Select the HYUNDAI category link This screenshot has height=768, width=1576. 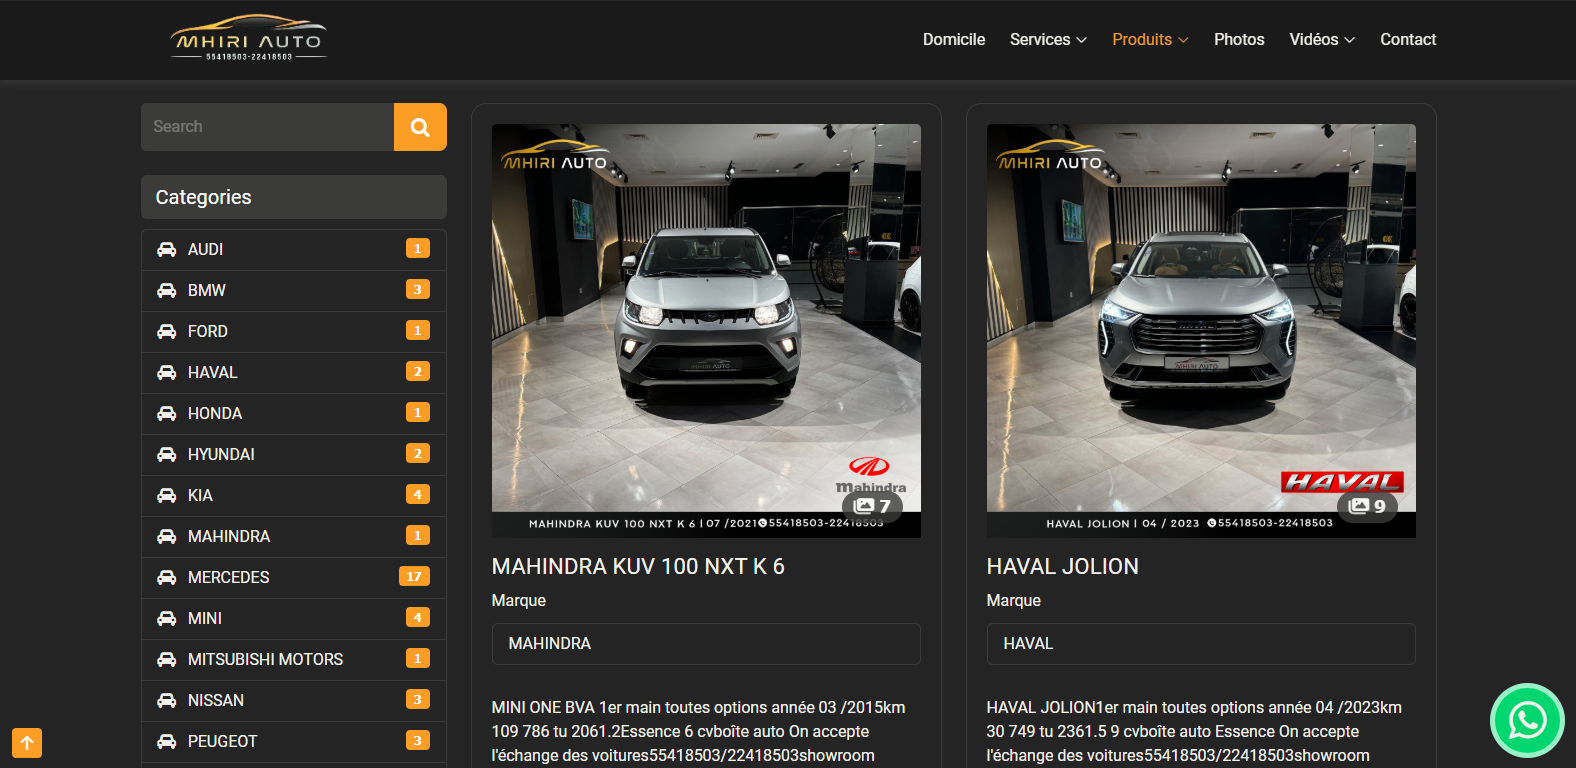pyautogui.click(x=221, y=454)
